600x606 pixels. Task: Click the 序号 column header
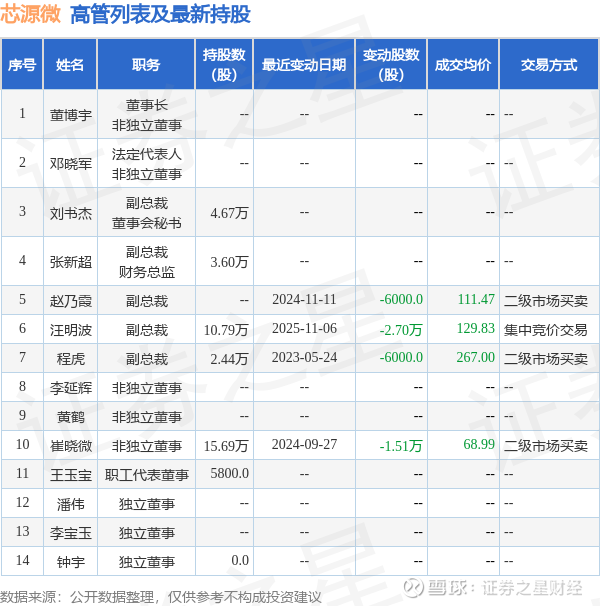click(22, 65)
